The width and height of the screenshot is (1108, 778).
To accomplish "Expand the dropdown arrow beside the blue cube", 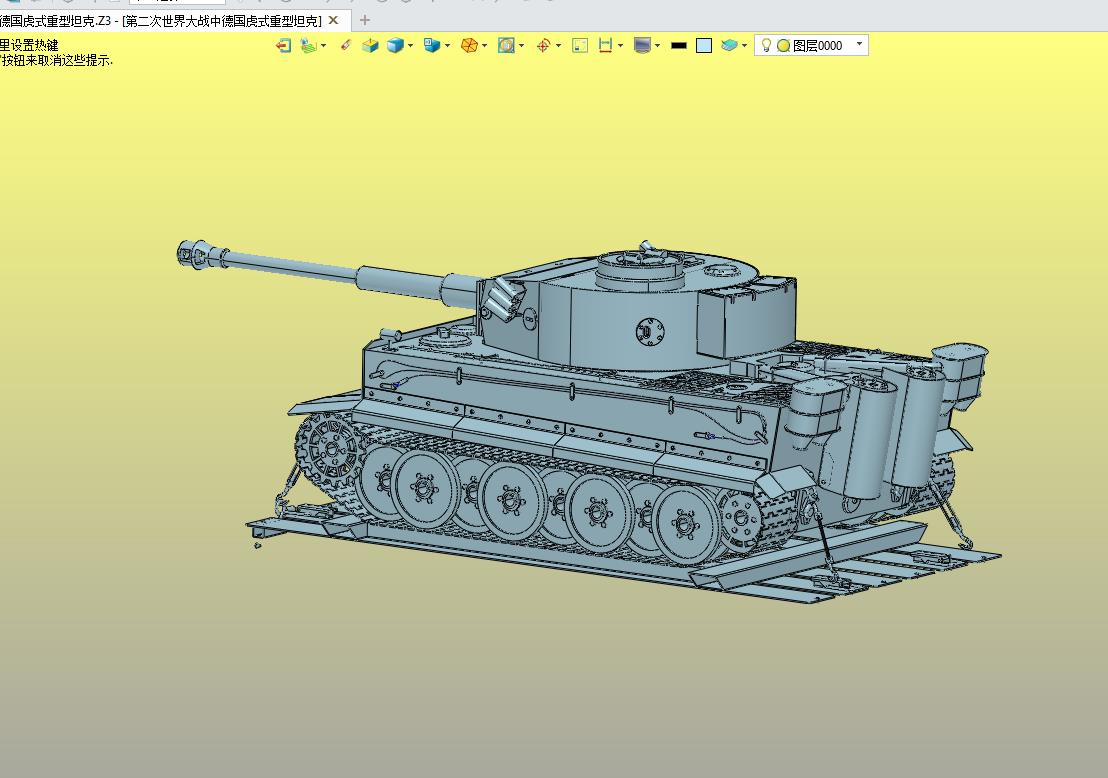I will pyautogui.click(x=411, y=45).
